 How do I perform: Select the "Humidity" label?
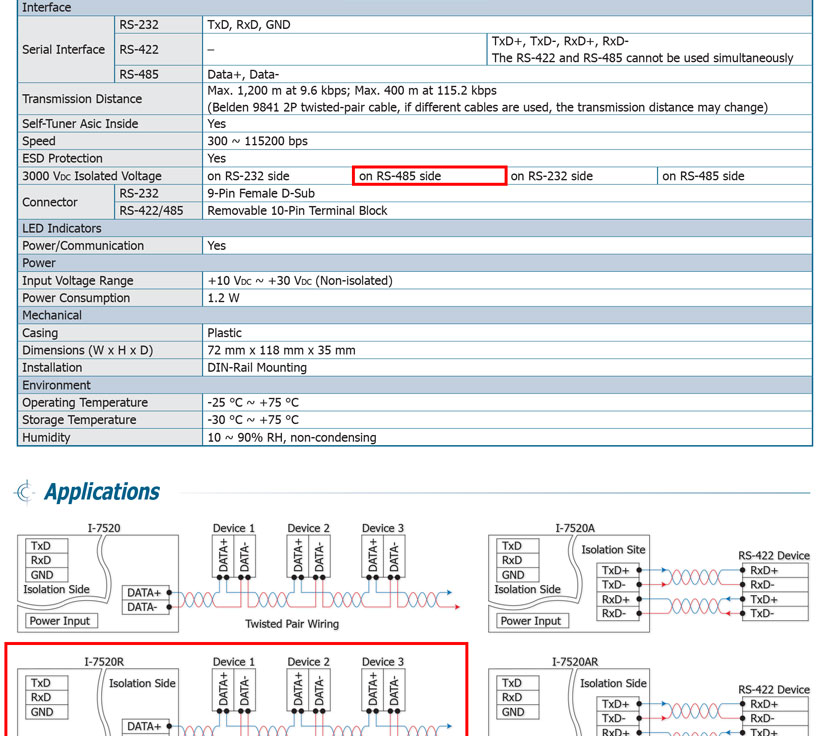tap(46, 437)
